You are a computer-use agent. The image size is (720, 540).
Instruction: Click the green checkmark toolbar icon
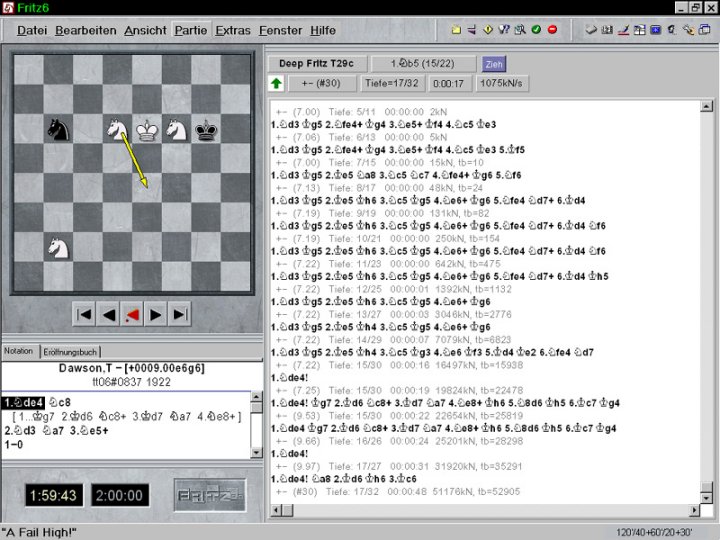536,30
